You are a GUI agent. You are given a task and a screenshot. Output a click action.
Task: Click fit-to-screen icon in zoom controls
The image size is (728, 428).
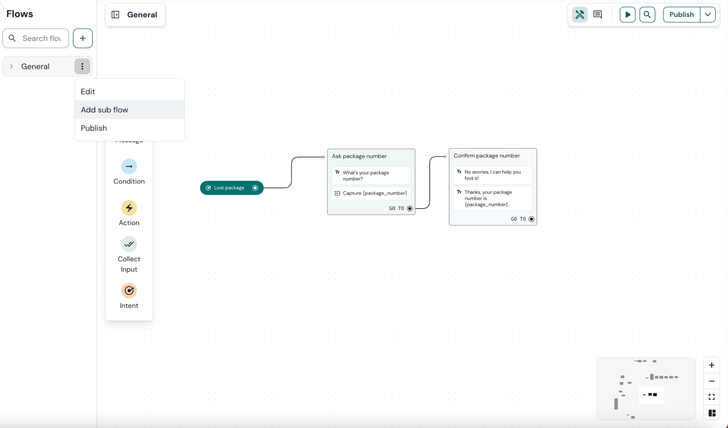712,397
